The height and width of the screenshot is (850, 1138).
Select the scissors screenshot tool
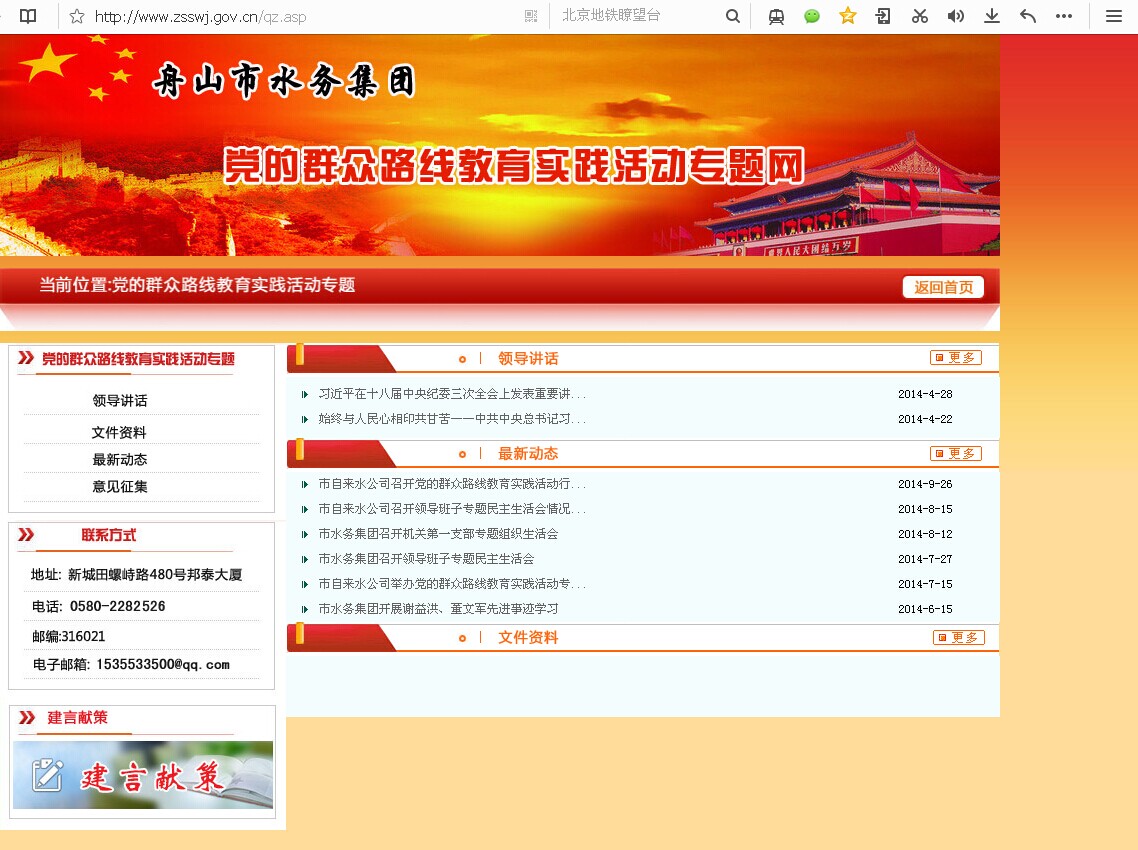(920, 16)
